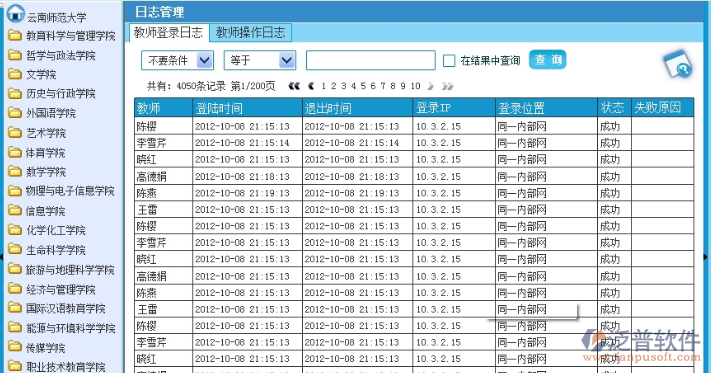This screenshot has width=711, height=373.
Task: Open the 不要条件 dropdown
Action: (177, 60)
